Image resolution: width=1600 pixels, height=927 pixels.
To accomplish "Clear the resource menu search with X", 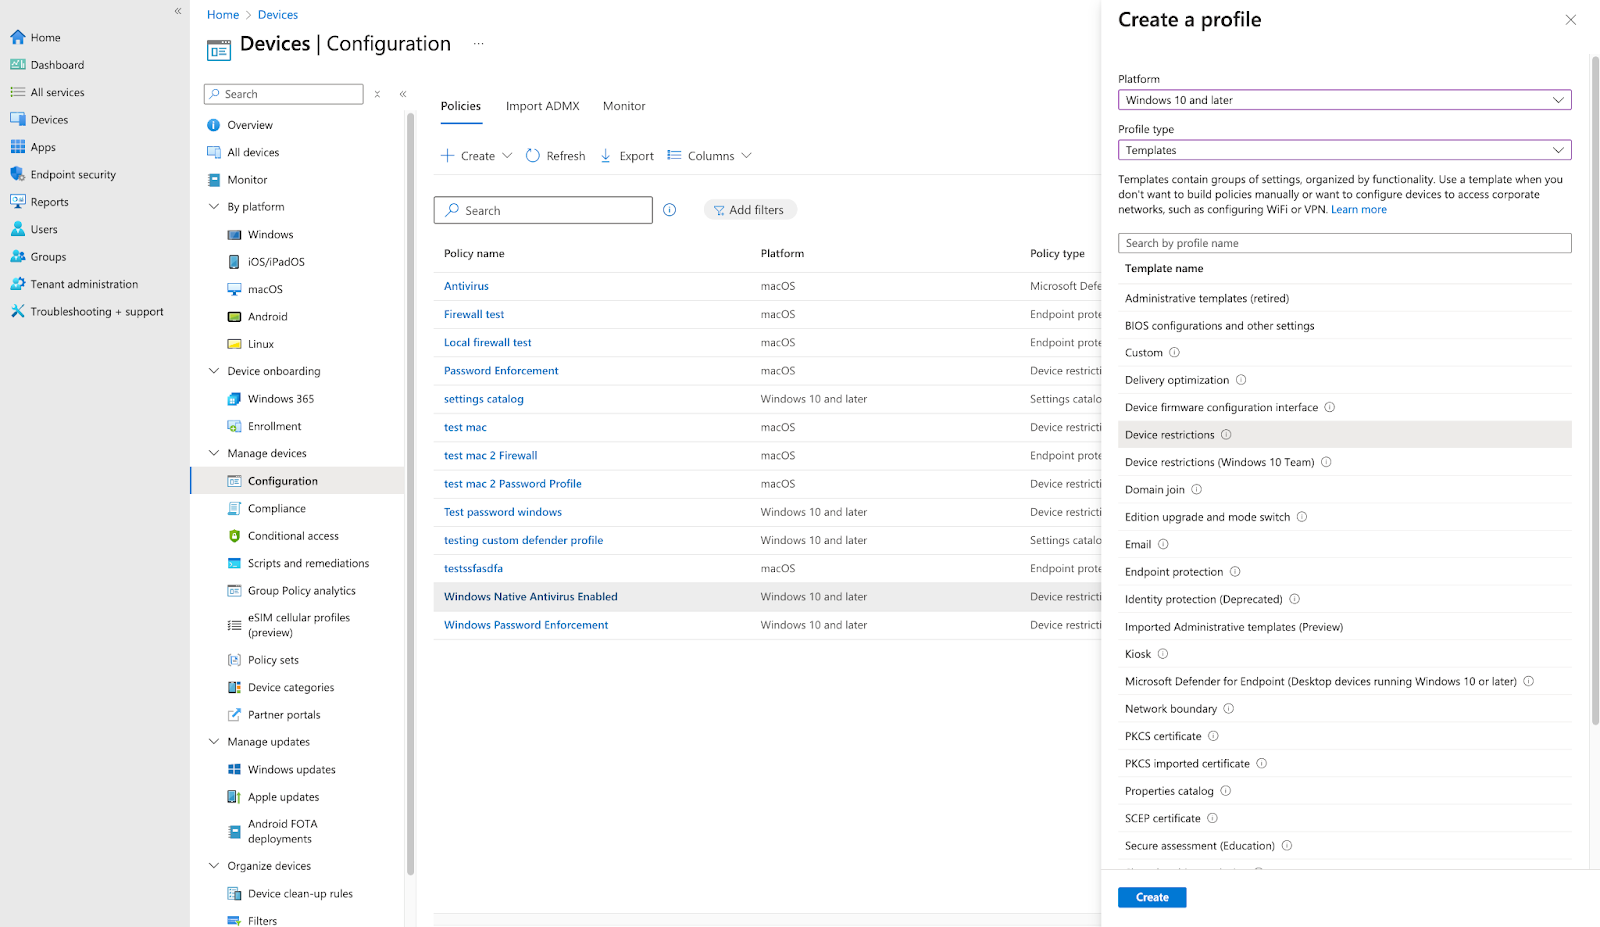I will pyautogui.click(x=378, y=94).
